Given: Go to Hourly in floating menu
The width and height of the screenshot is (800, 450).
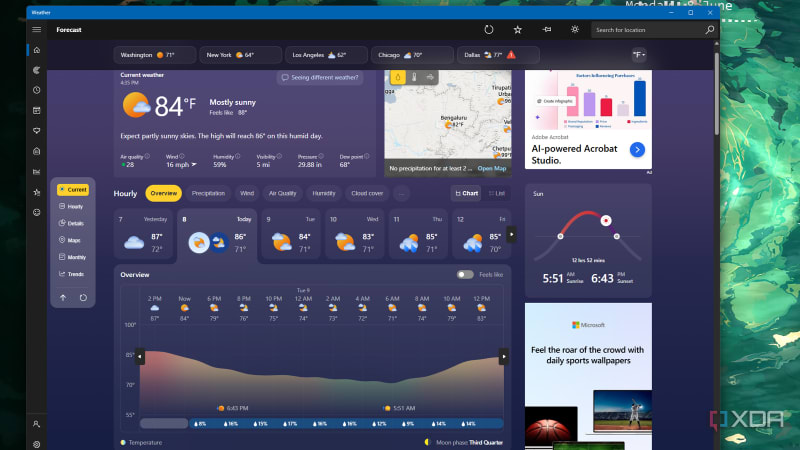Looking at the screenshot, I should tap(72, 206).
